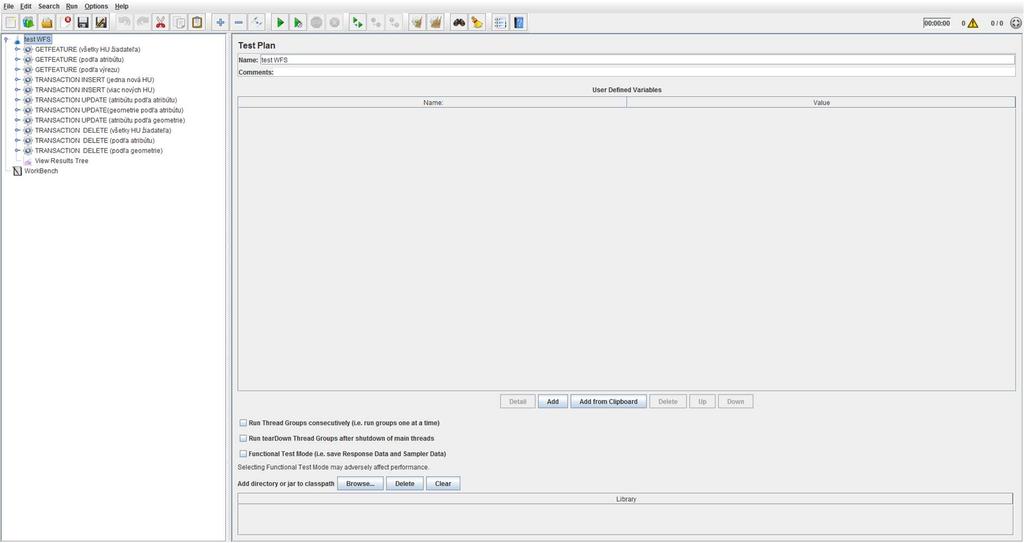Click the Close test plan icon

click(65, 23)
